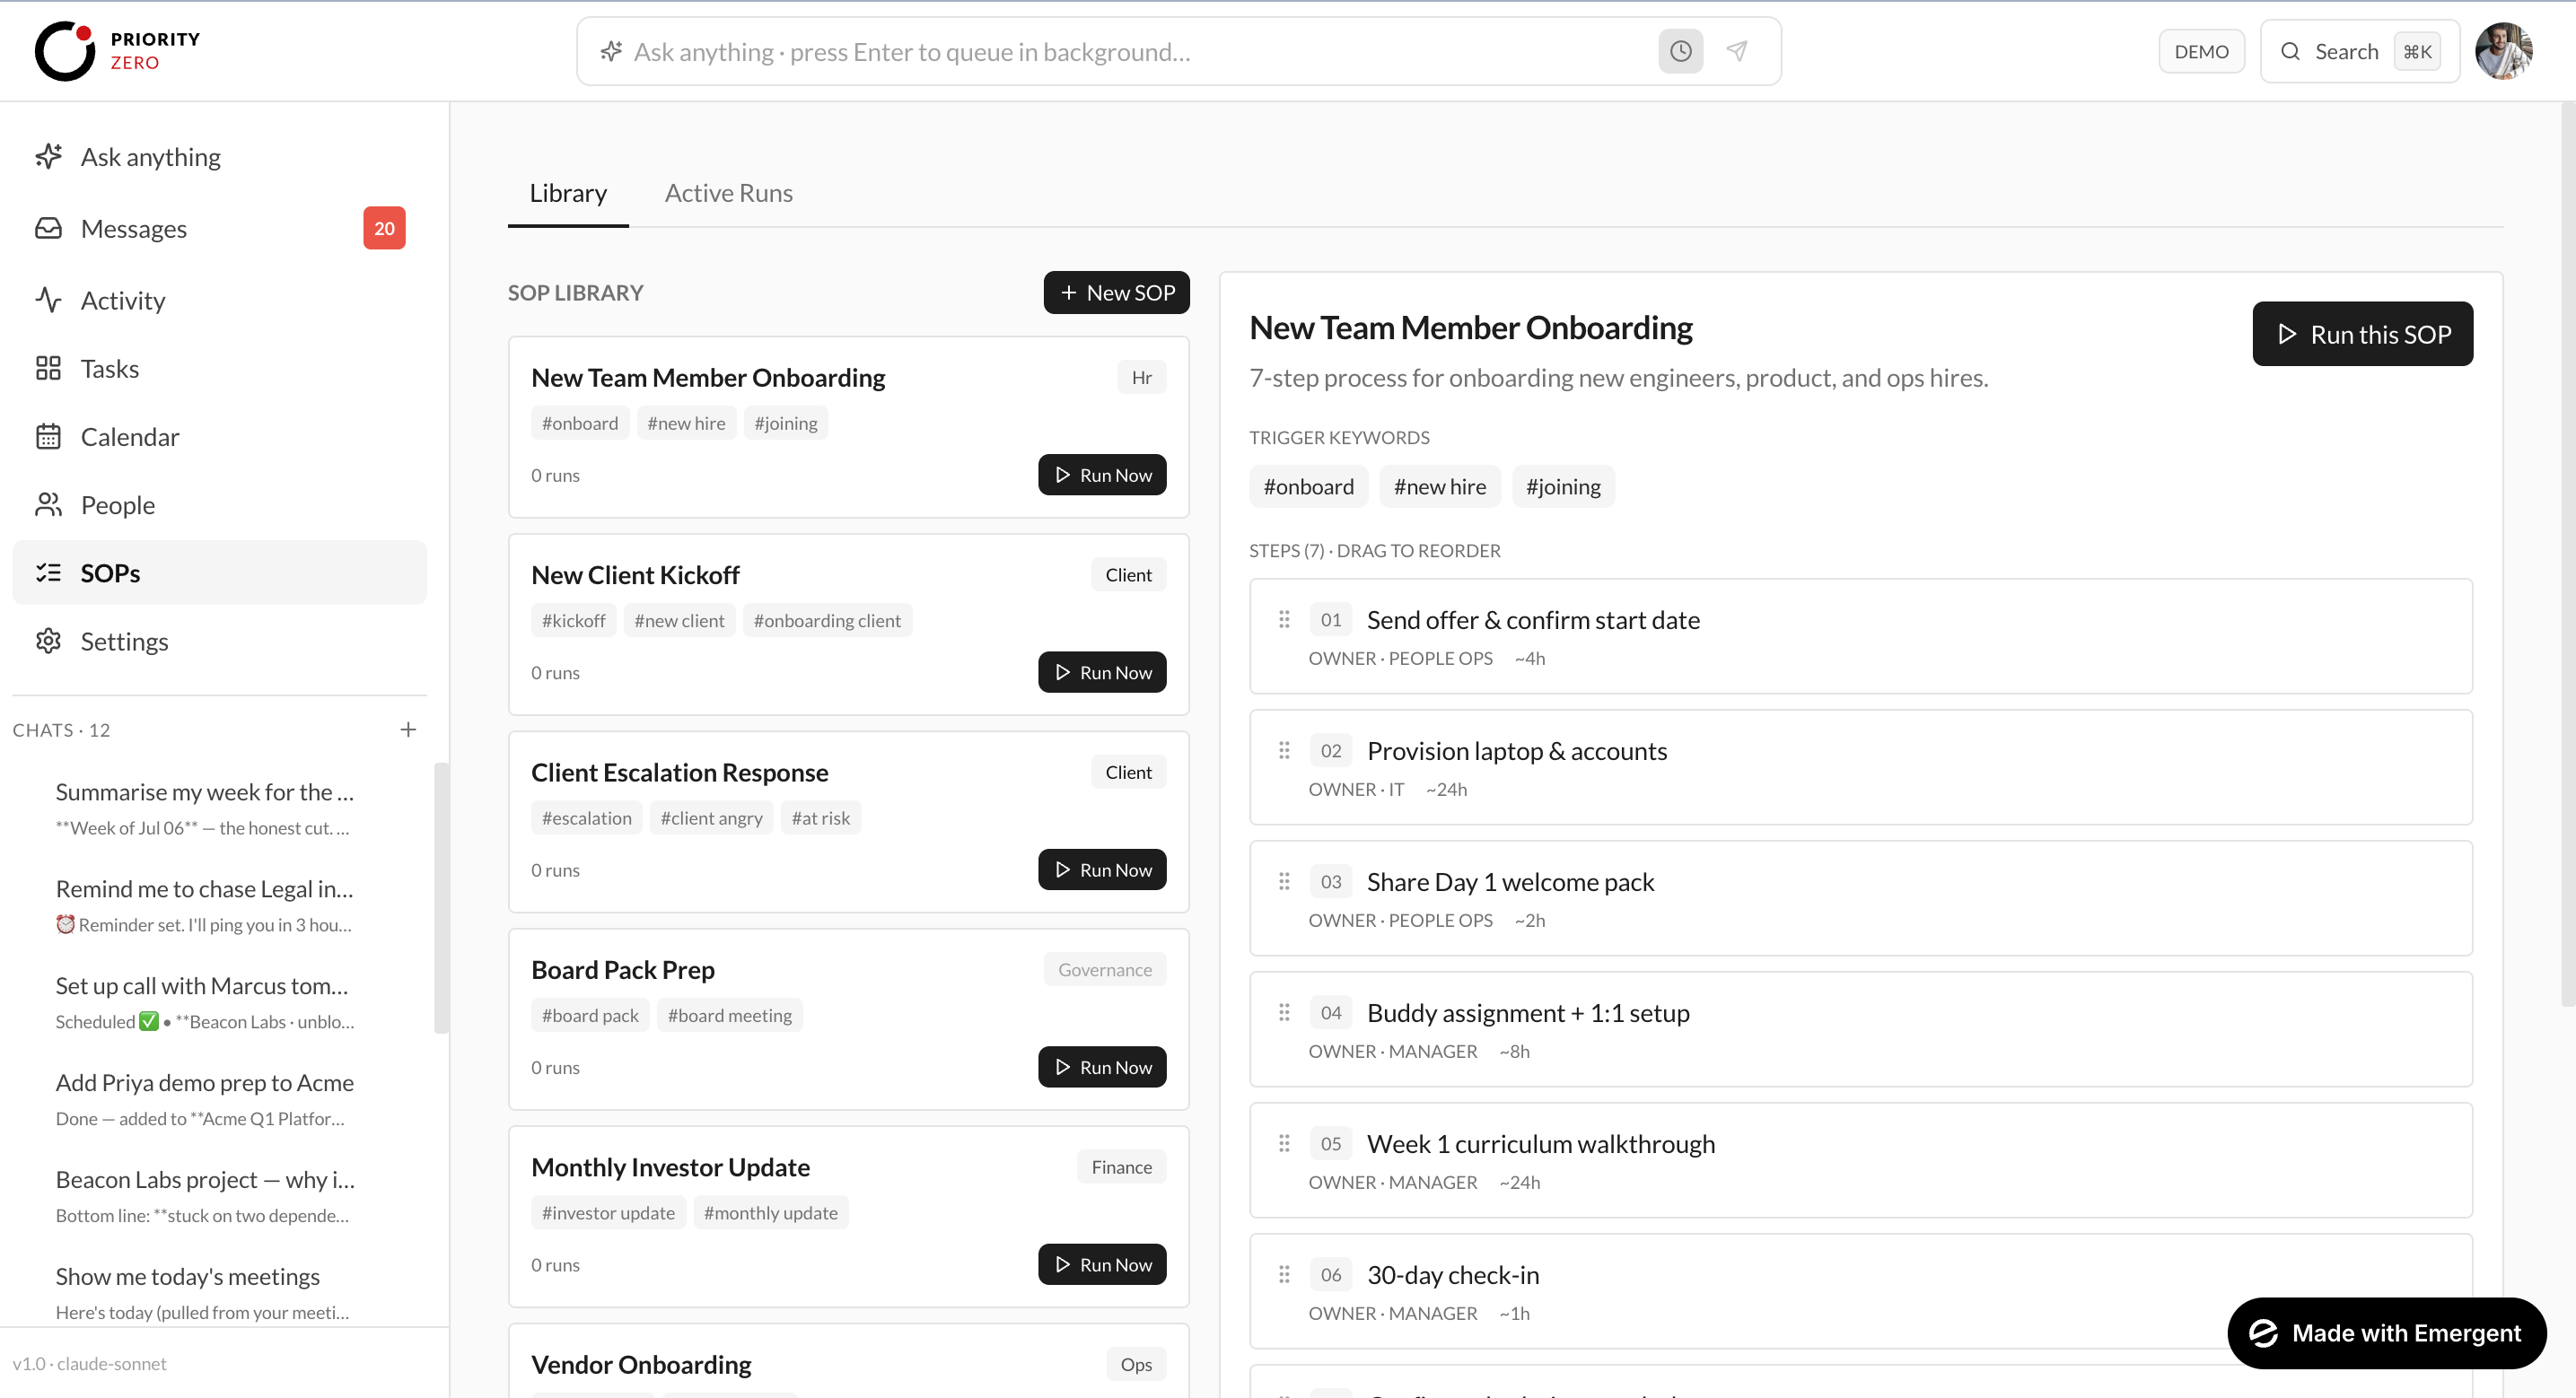The height and width of the screenshot is (1398, 2576).
Task: Open the user profile avatar
Action: point(2503,51)
